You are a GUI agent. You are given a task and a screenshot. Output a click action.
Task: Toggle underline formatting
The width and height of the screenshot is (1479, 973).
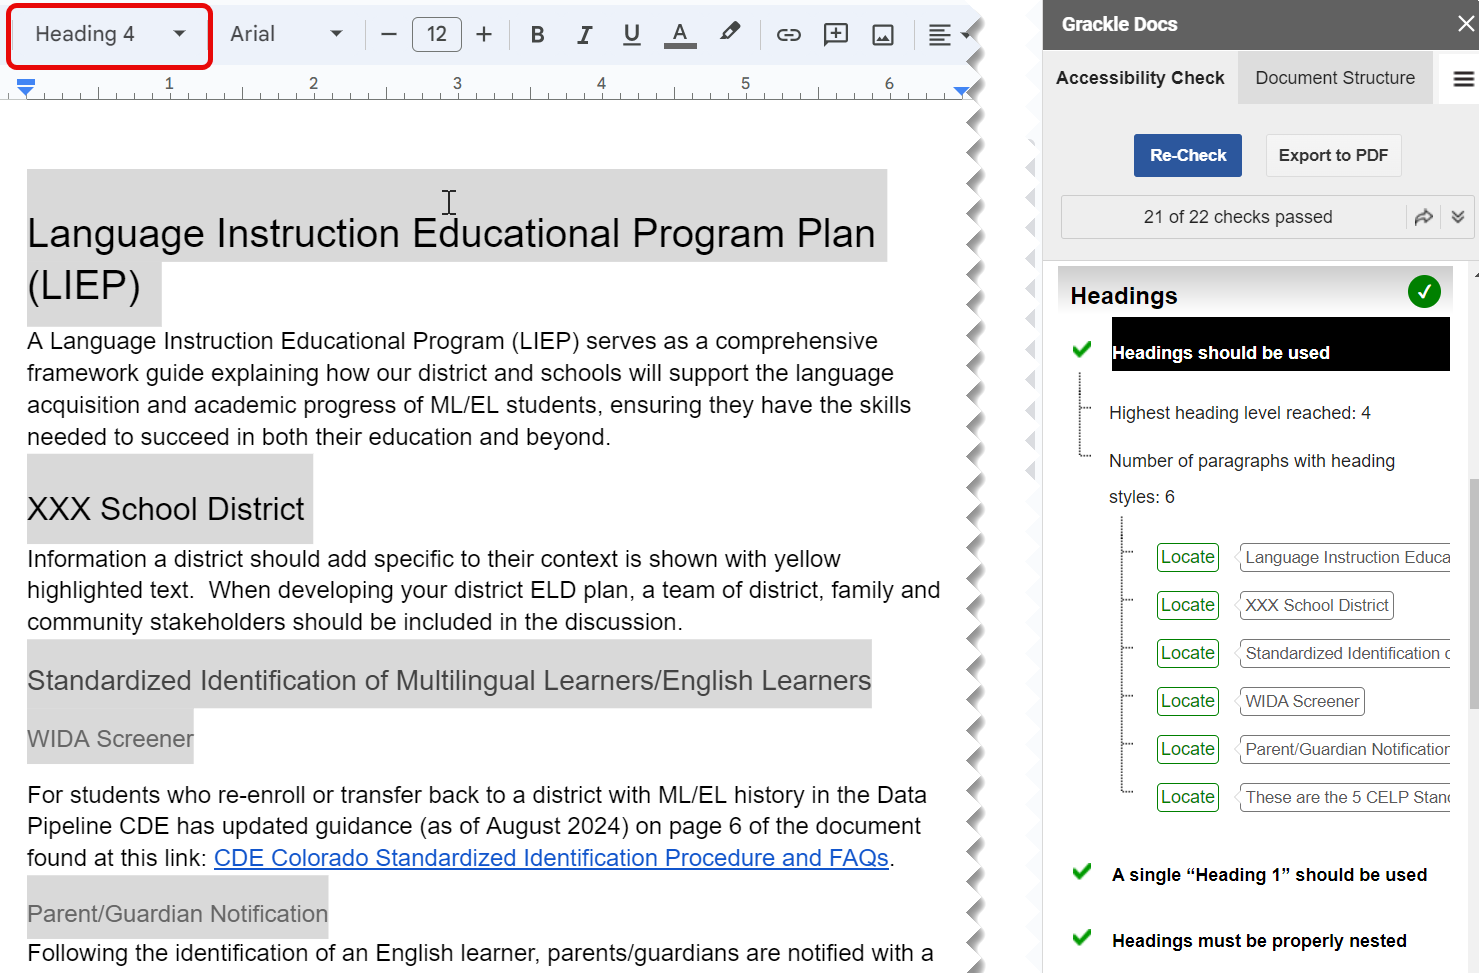pyautogui.click(x=632, y=34)
